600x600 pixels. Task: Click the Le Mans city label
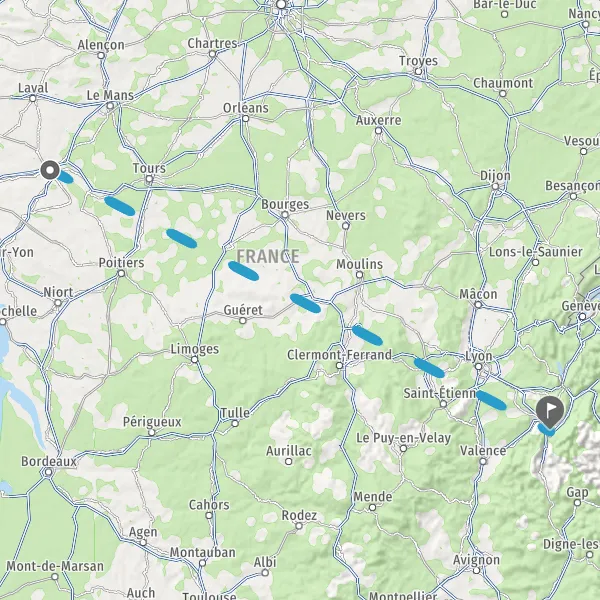pos(110,95)
